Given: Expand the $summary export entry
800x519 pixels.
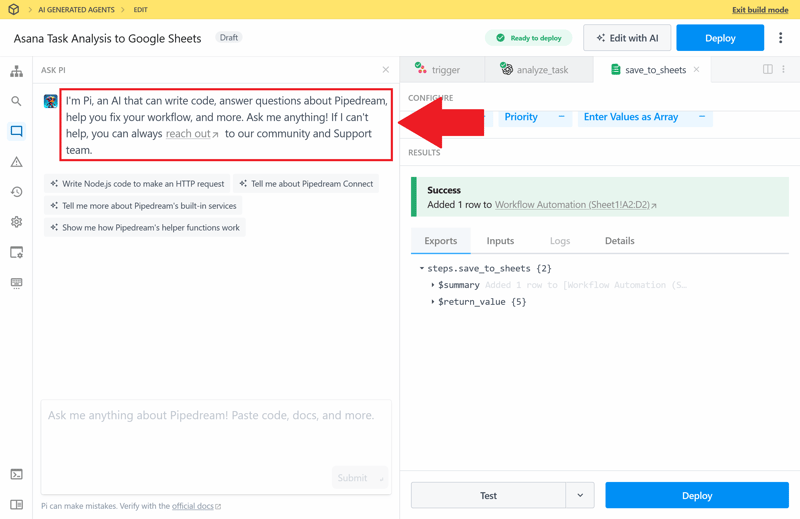Looking at the screenshot, I should click(x=433, y=285).
